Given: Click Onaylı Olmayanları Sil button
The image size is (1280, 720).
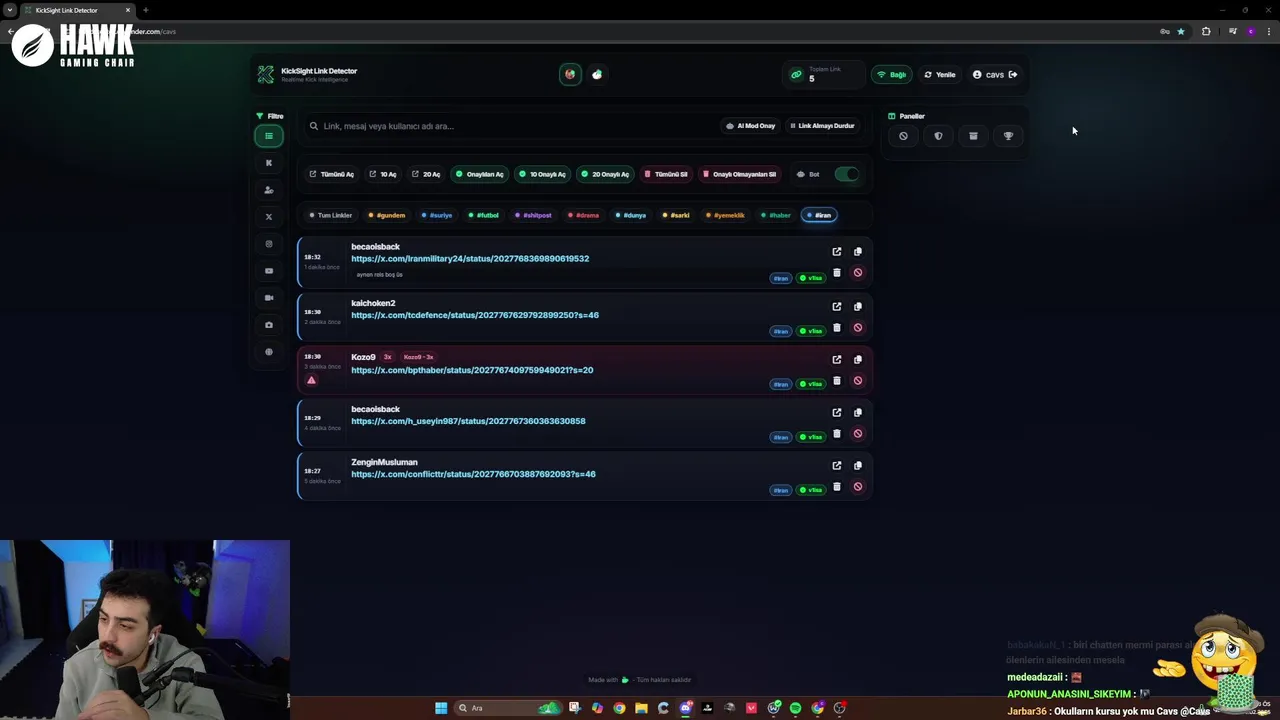Looking at the screenshot, I should click(739, 174).
